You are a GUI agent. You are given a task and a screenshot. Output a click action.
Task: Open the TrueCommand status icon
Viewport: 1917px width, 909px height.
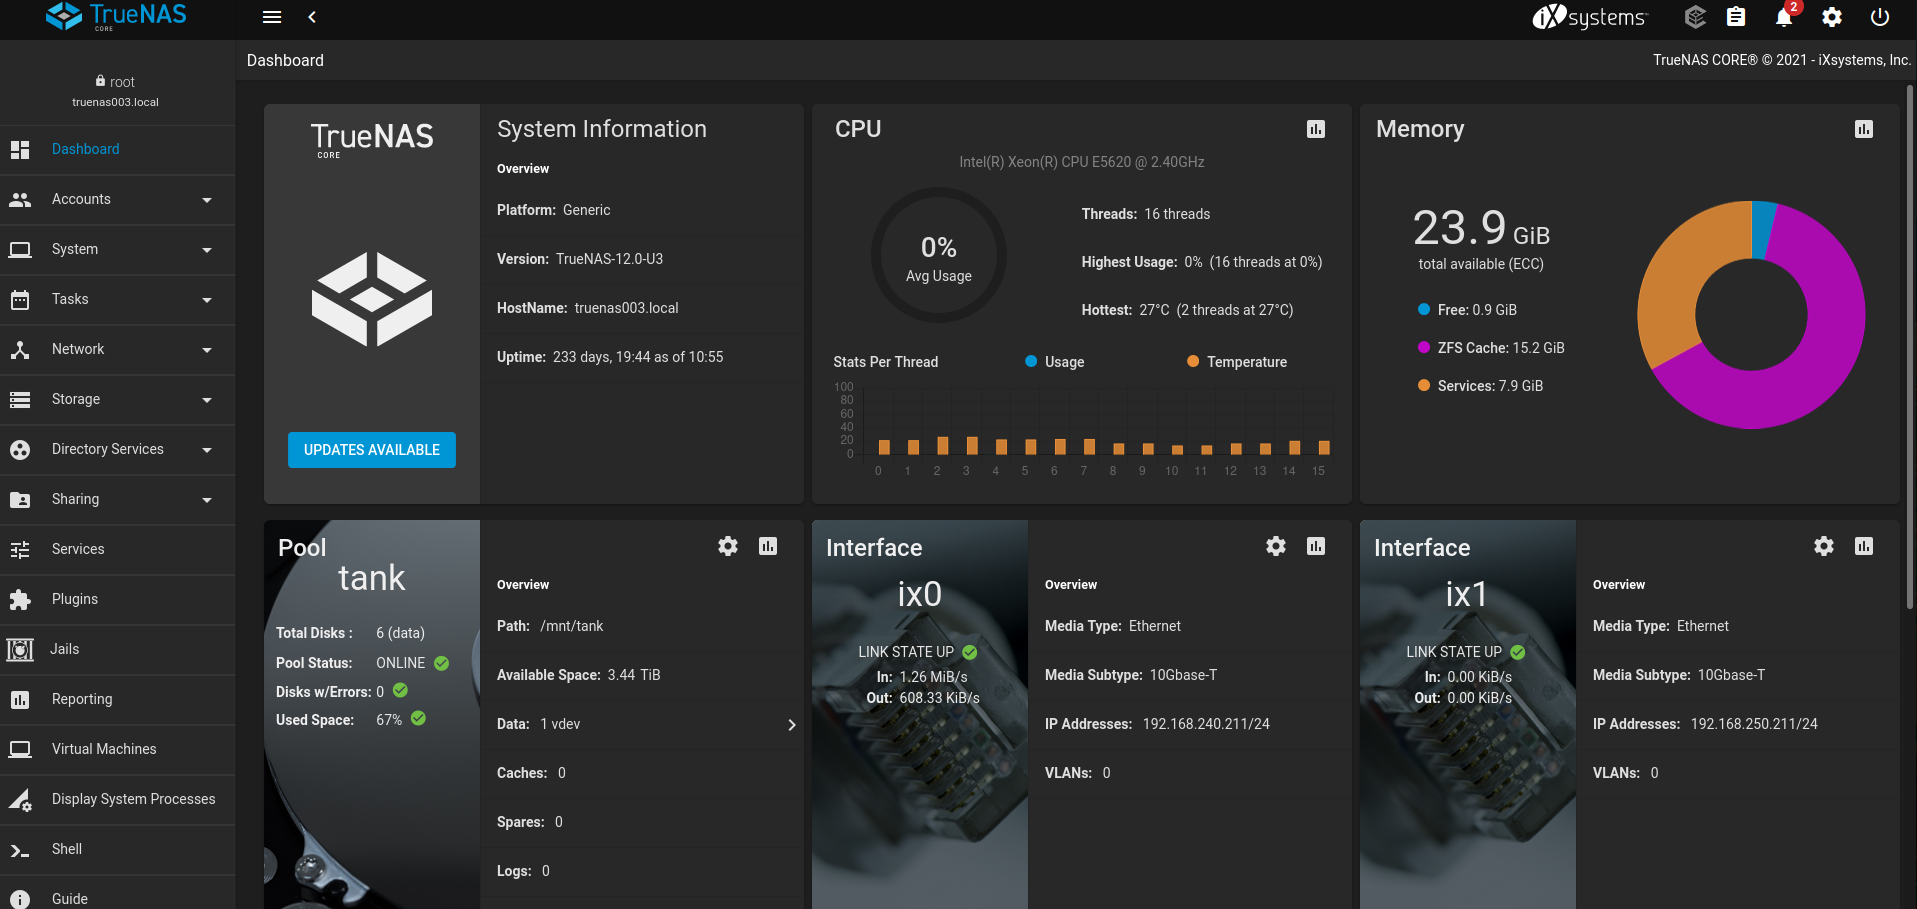pyautogui.click(x=1695, y=17)
